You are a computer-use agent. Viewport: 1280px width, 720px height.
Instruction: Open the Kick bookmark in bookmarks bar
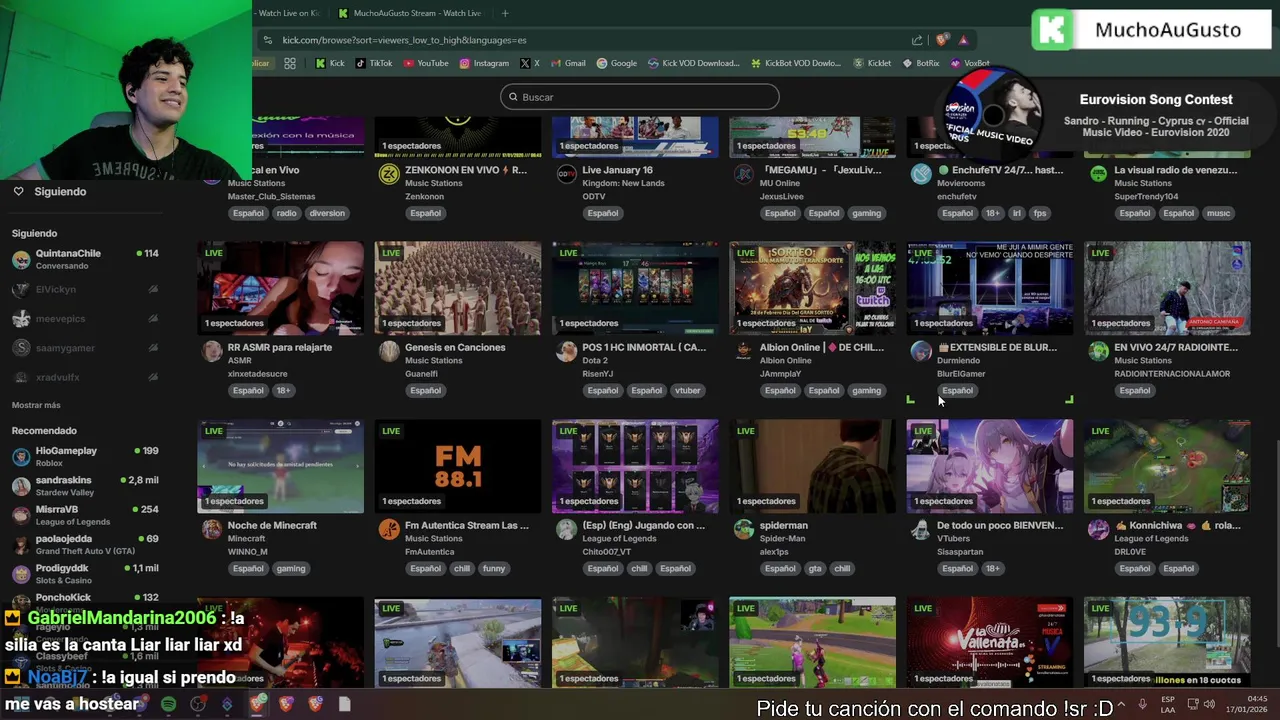click(x=330, y=63)
